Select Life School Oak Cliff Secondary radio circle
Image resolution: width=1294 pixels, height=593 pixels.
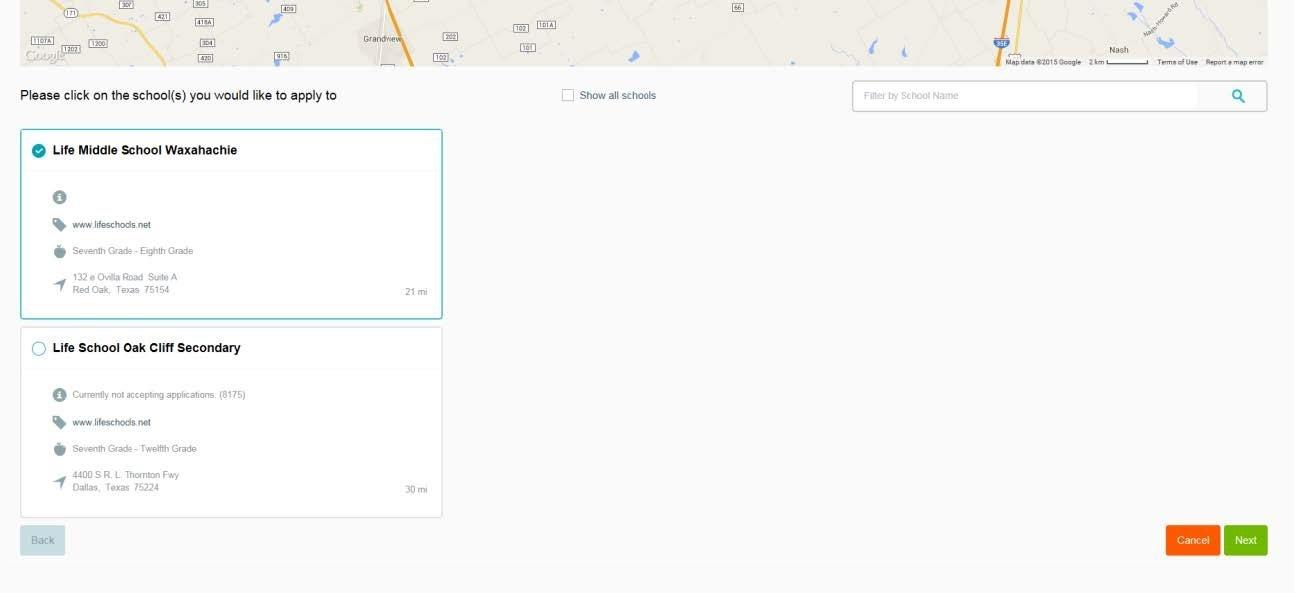[39, 349]
